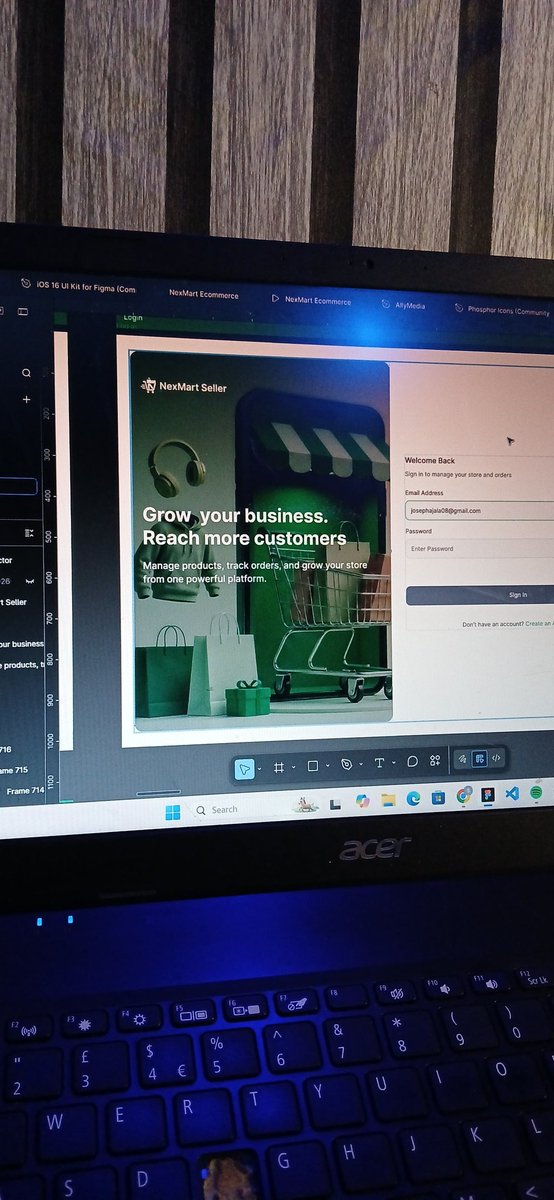Select the Move tool in Figma toolbar
Image resolution: width=554 pixels, height=1200 pixels.
pos(243,768)
